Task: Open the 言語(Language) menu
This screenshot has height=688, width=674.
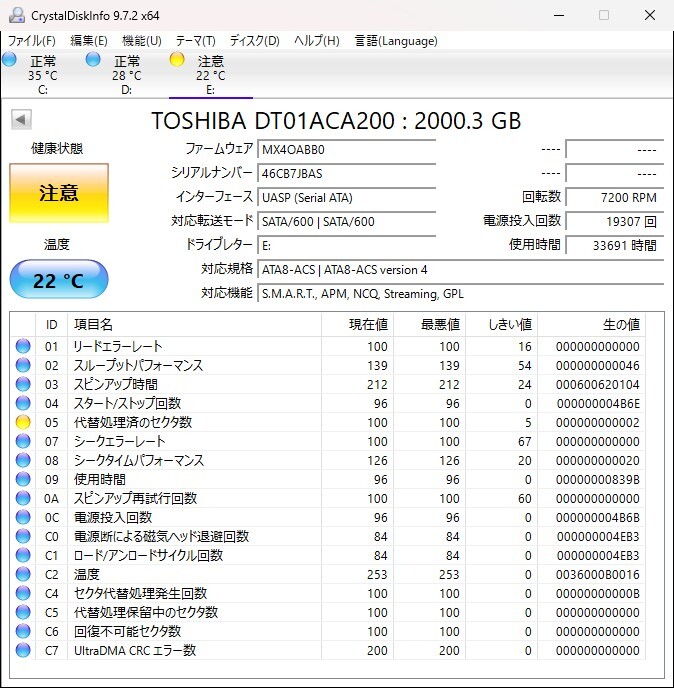Action: point(396,41)
